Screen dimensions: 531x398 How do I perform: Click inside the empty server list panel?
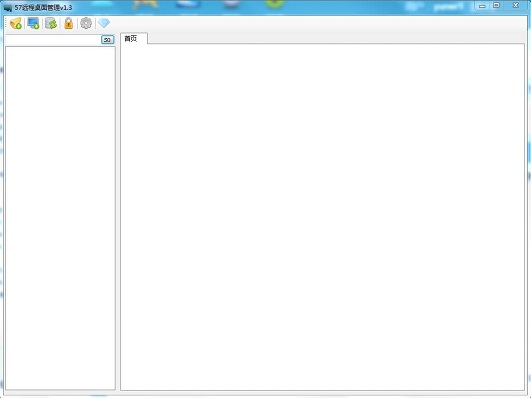click(60, 218)
